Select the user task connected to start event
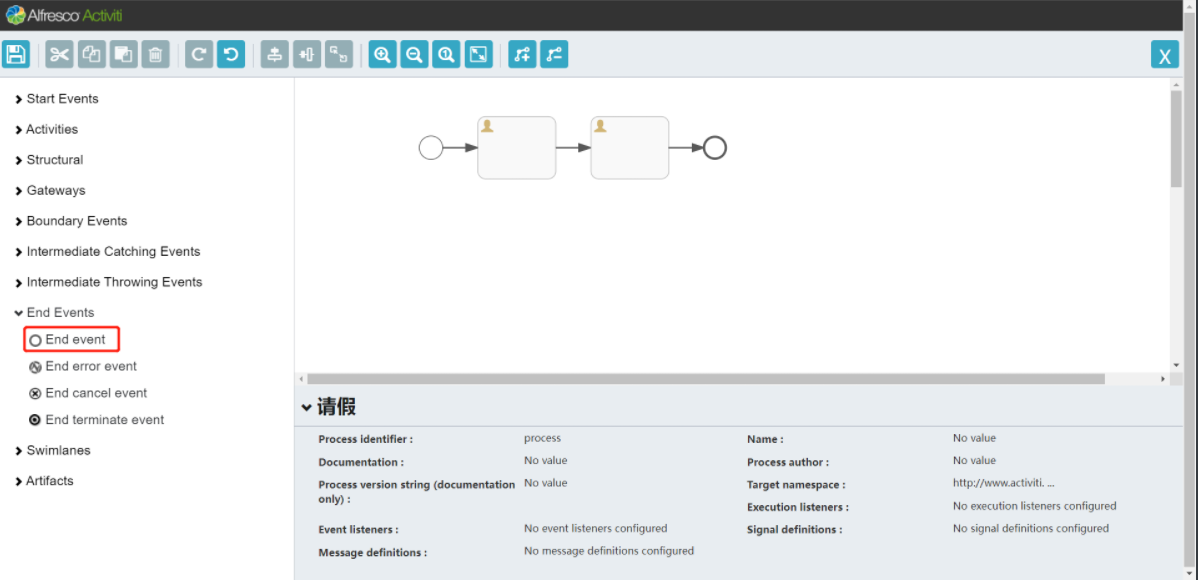The width and height of the screenshot is (1198, 580). click(x=516, y=147)
